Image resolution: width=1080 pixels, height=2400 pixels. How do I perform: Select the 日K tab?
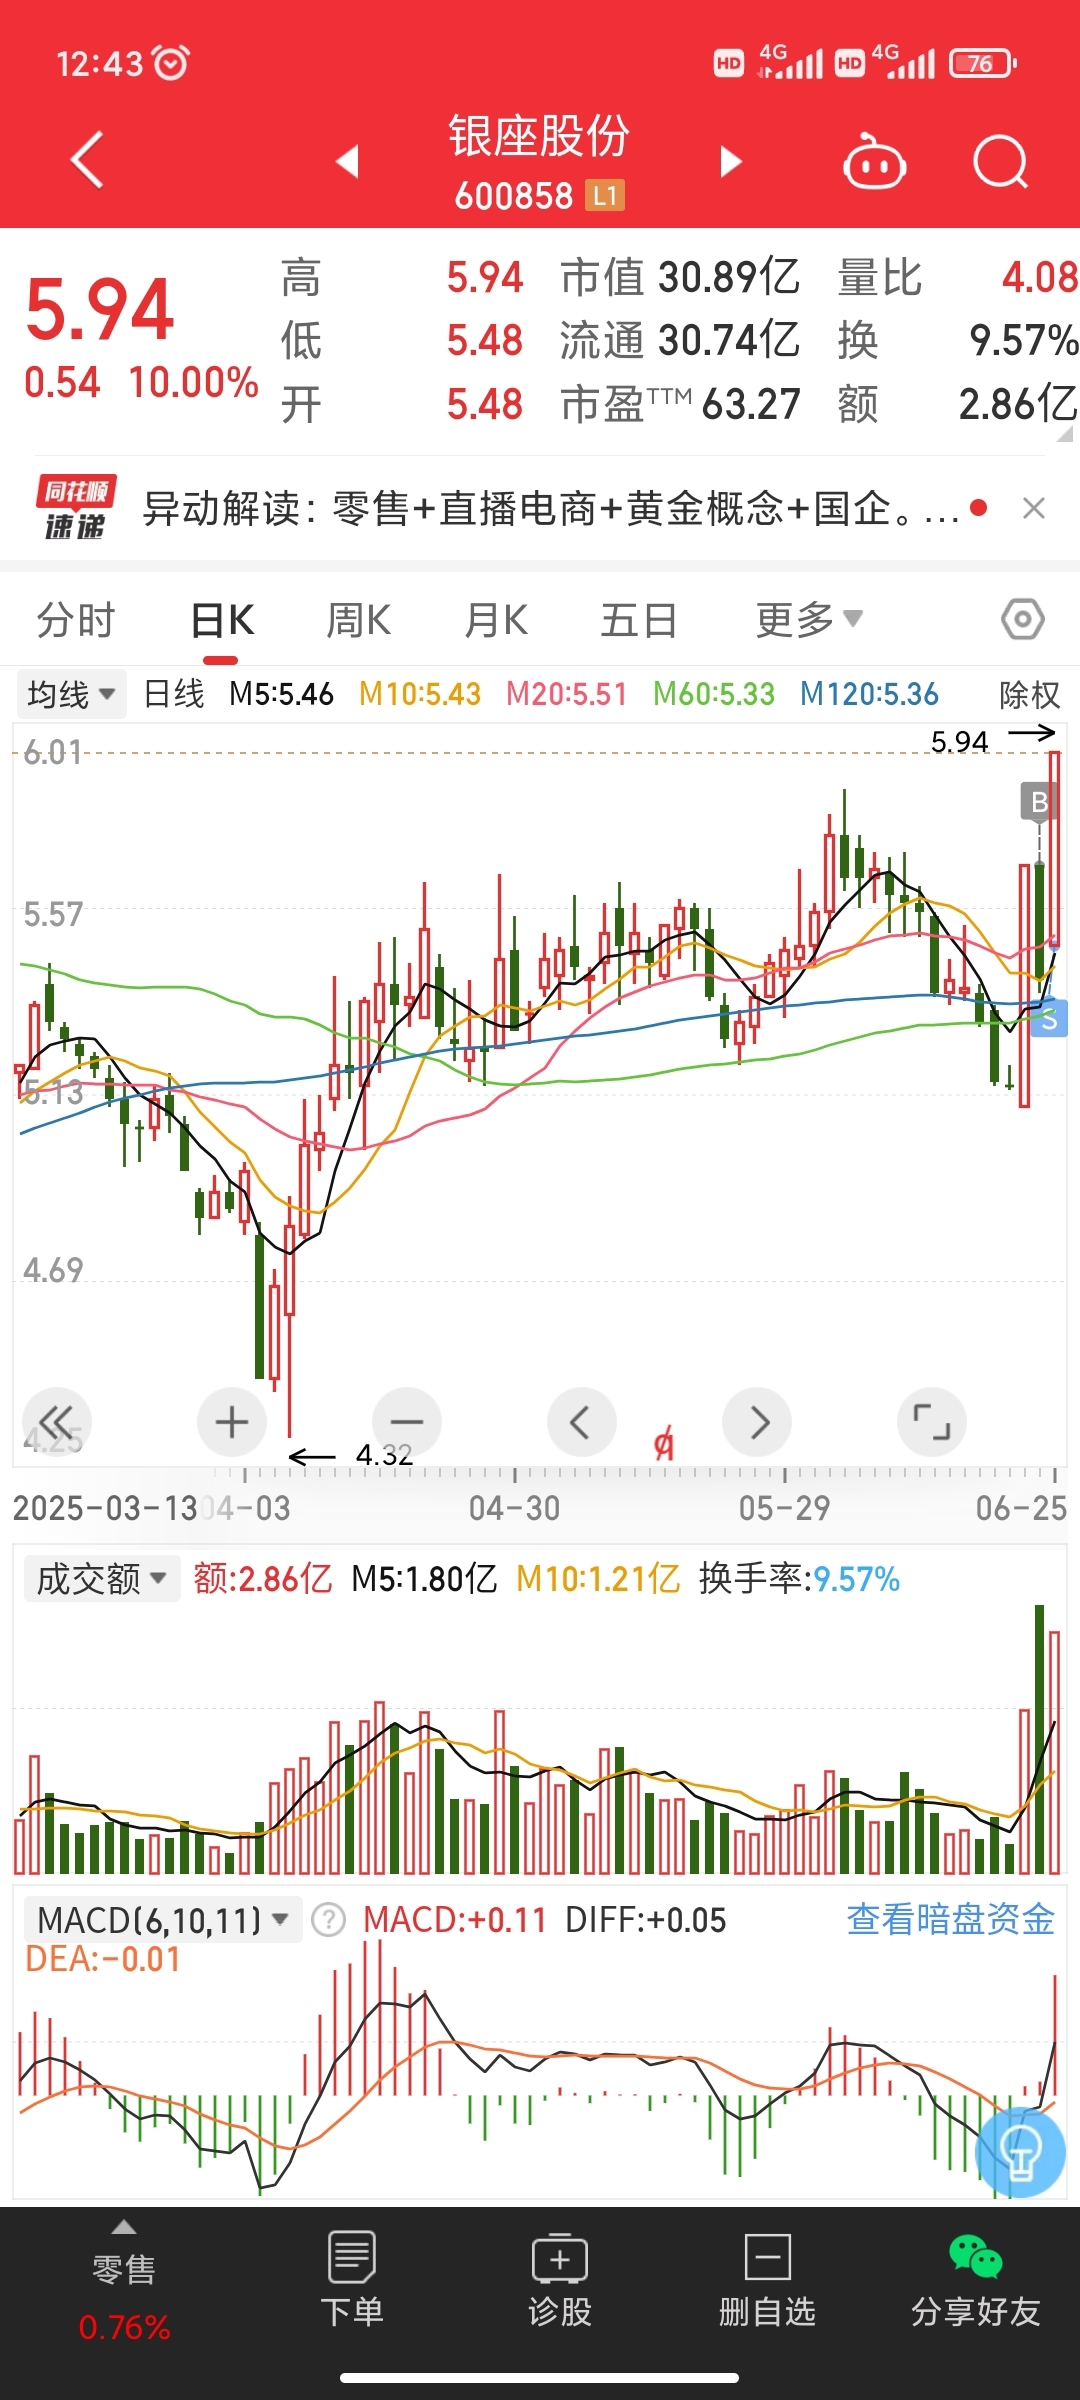pyautogui.click(x=222, y=620)
